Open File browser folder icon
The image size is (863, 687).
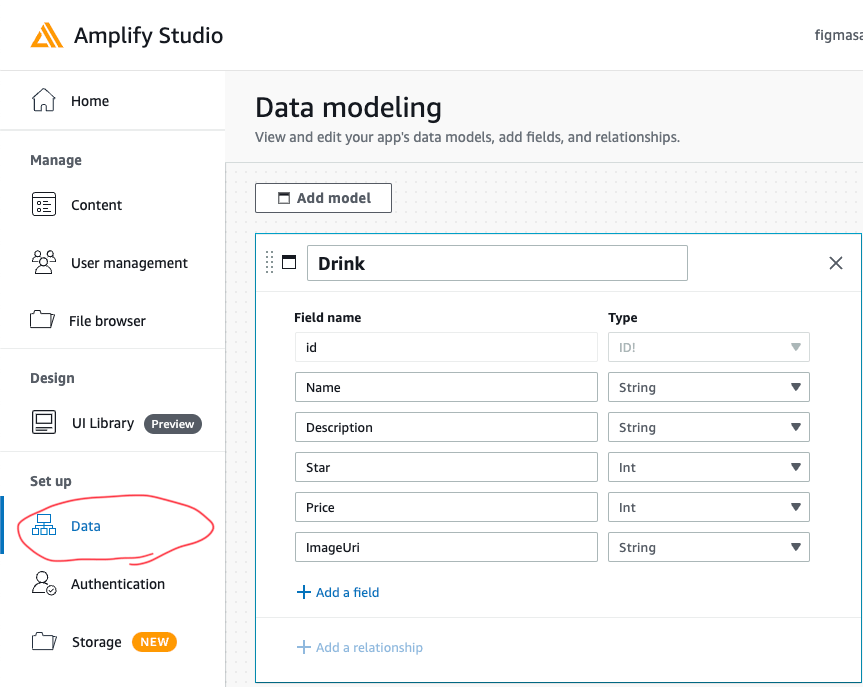(42, 319)
